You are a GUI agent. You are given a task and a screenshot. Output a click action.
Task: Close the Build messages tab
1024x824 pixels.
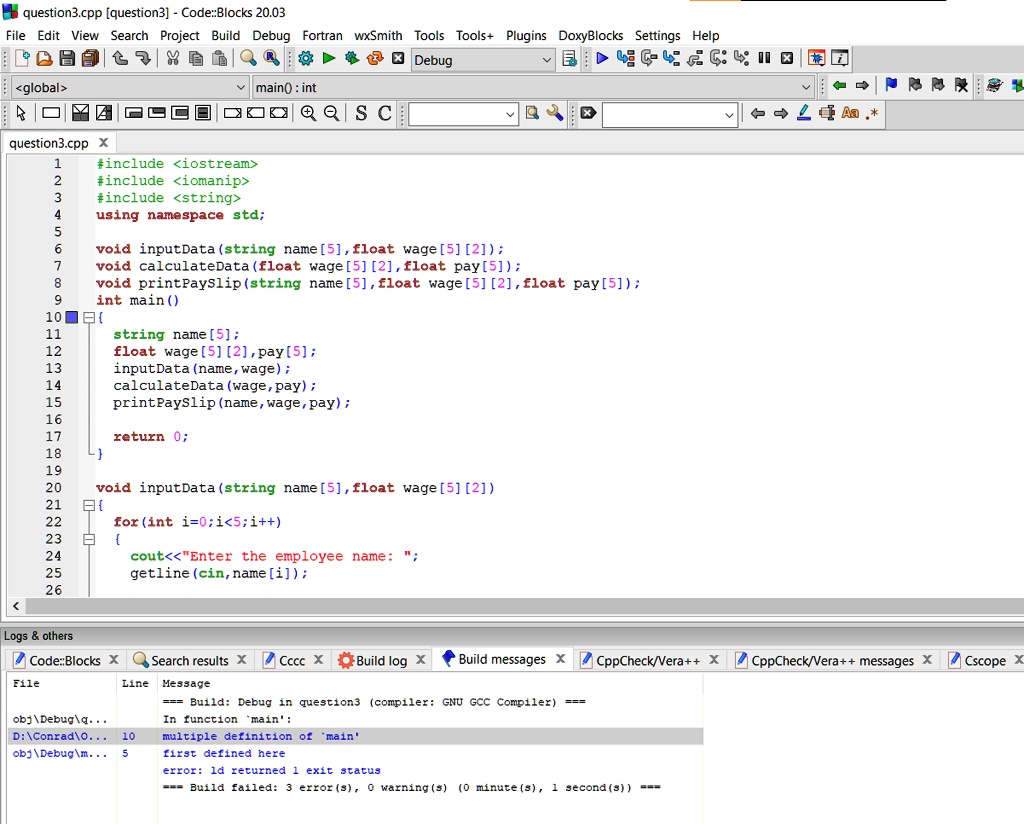point(560,659)
